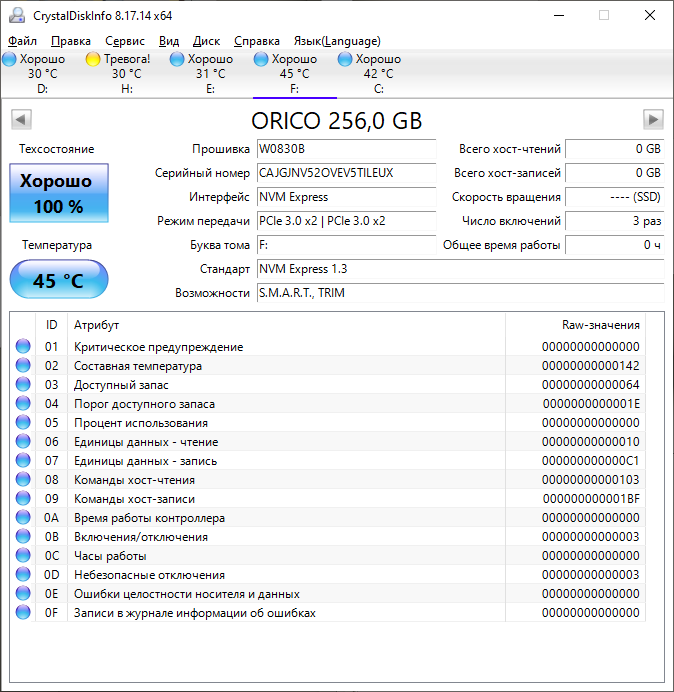674x692 pixels.
Task: Select row Время работы контроллера
Action: [x=328, y=517]
